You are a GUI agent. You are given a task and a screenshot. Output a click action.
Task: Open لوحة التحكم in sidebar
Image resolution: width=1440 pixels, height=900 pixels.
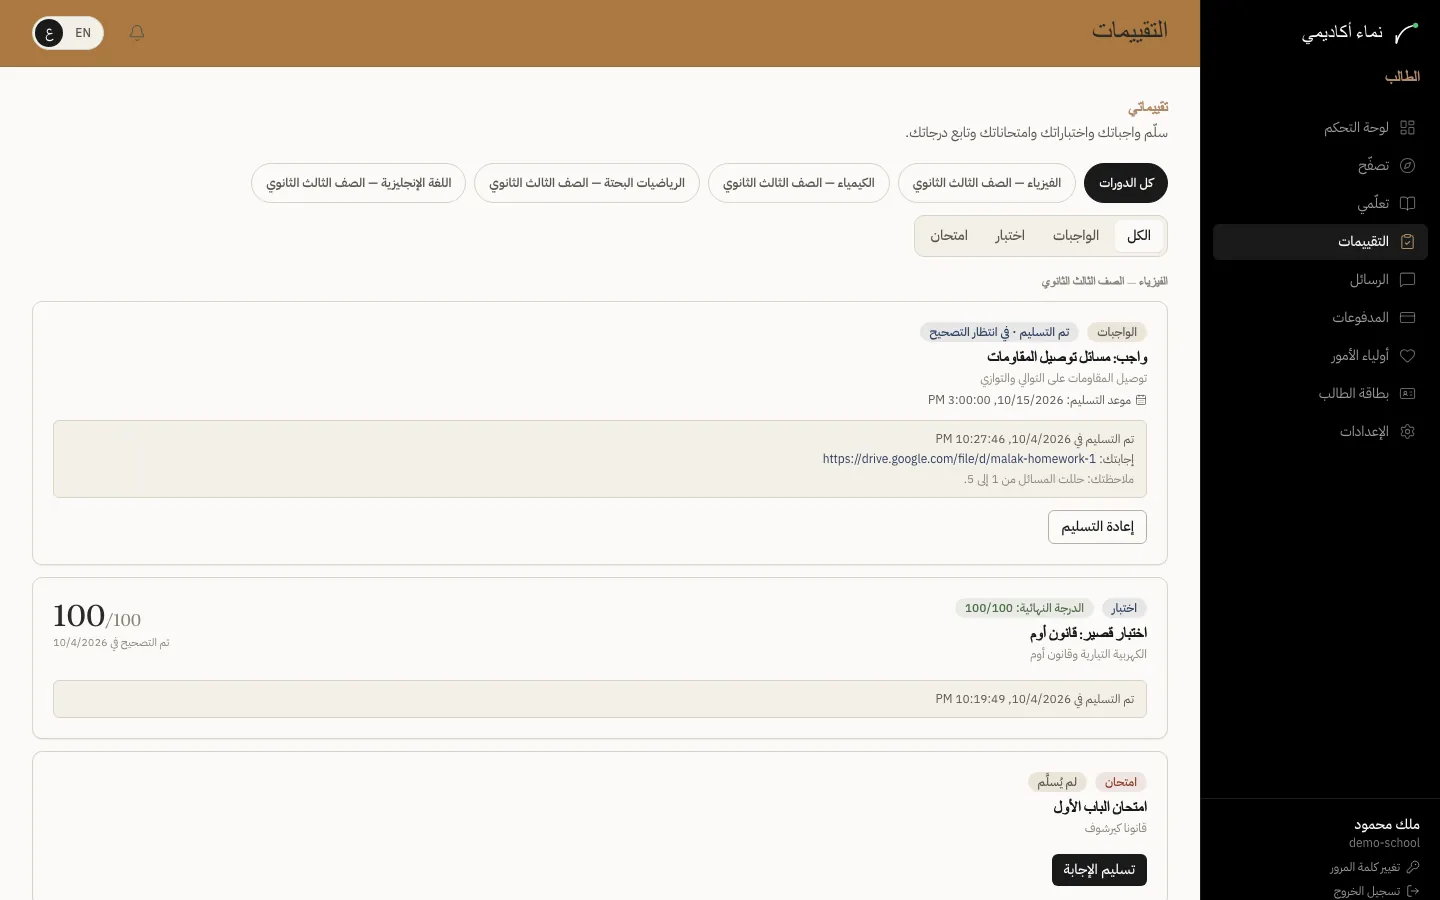click(1320, 128)
